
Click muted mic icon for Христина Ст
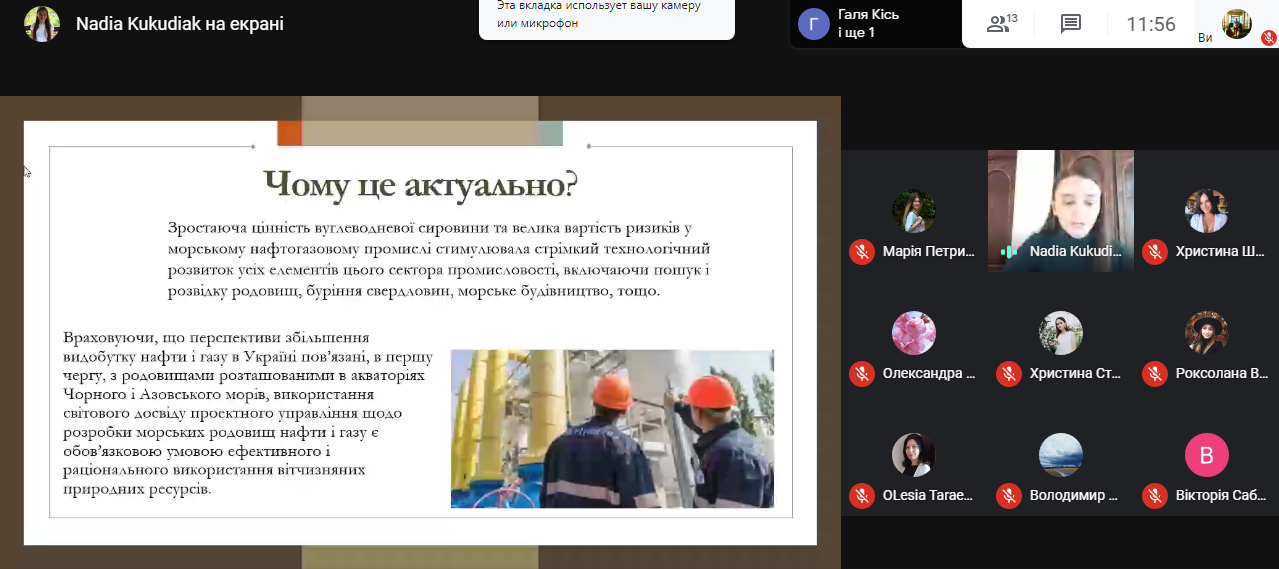(x=1008, y=374)
